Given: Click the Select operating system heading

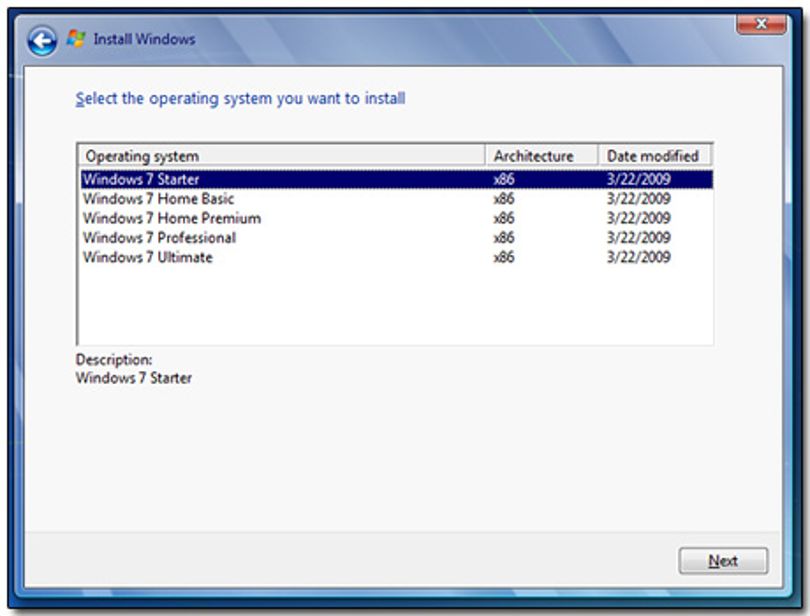Looking at the screenshot, I should click(x=240, y=98).
